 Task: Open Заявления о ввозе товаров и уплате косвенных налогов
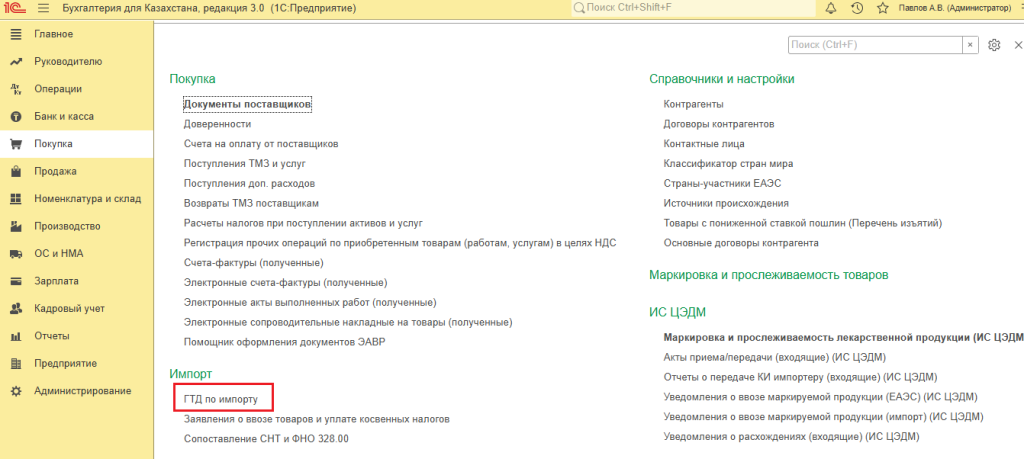pos(317,419)
